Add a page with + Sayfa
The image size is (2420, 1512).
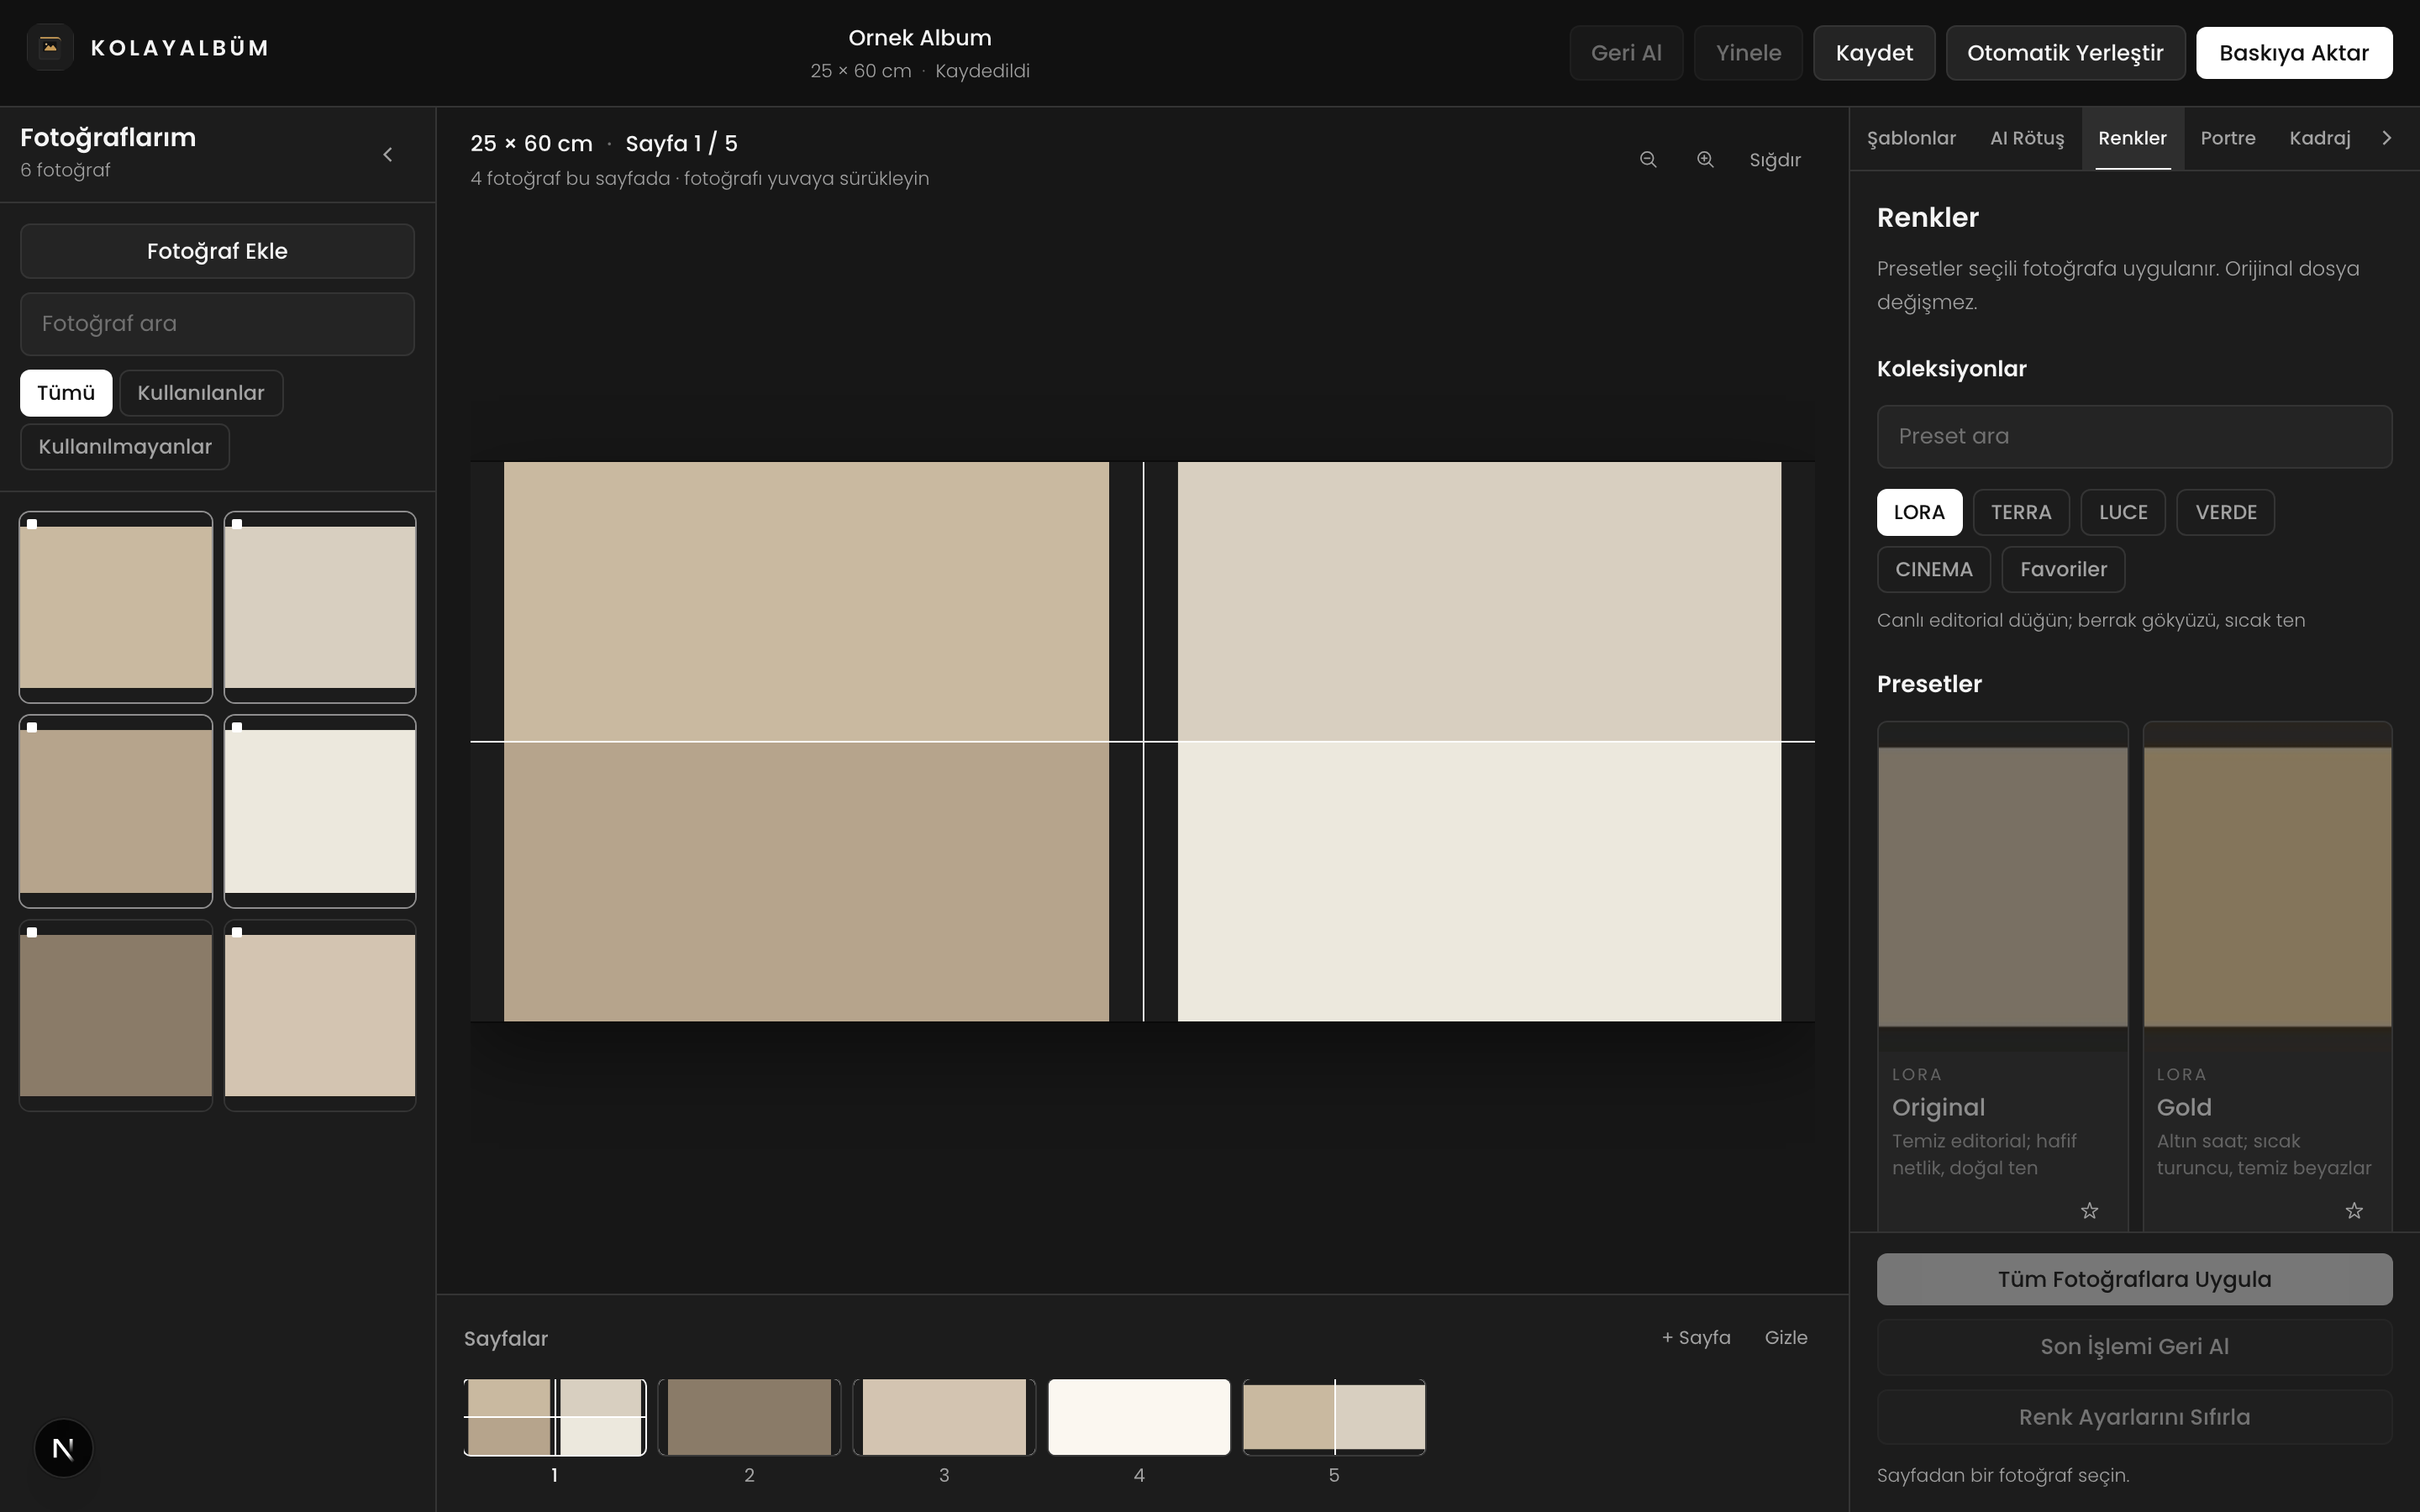tap(1696, 1337)
